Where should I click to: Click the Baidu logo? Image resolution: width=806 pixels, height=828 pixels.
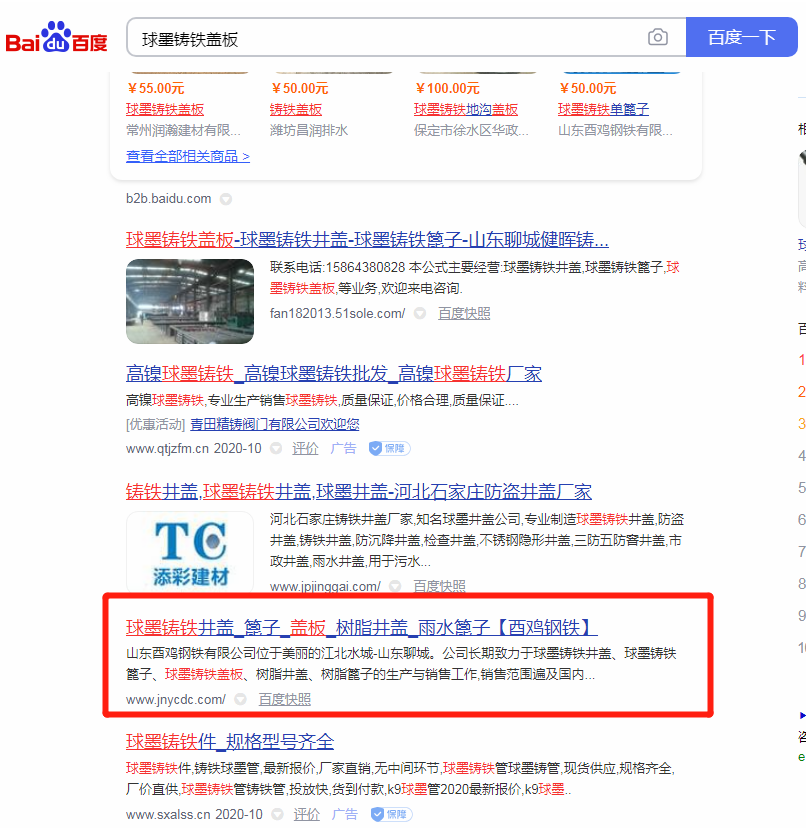click(x=57, y=37)
